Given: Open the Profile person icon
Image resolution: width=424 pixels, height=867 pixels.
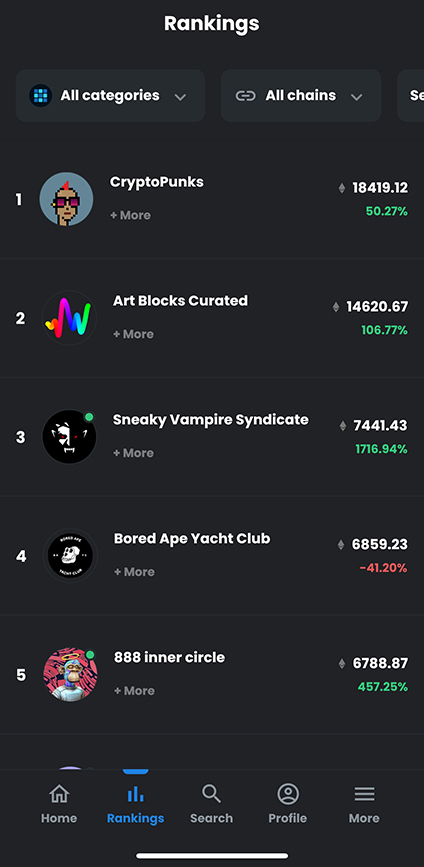Looking at the screenshot, I should click(x=287, y=794).
